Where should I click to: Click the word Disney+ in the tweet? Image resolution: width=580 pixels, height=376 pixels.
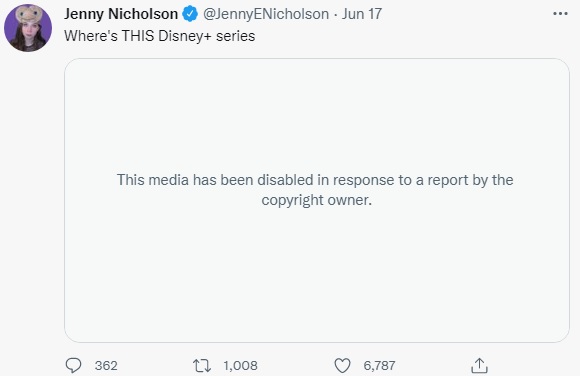(185, 36)
